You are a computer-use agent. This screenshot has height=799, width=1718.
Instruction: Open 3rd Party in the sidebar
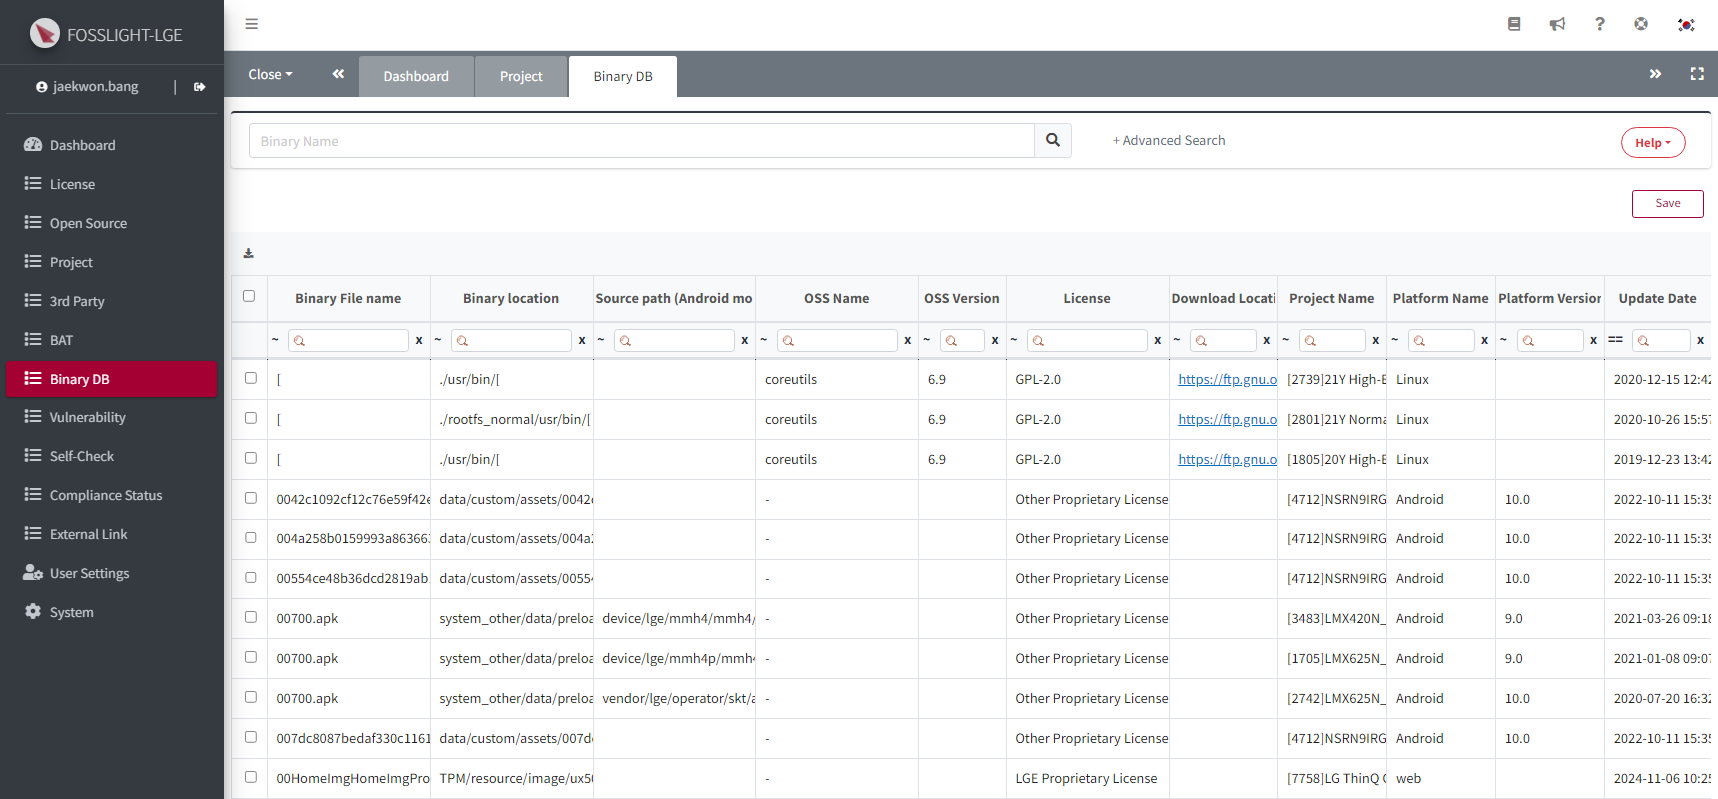pos(112,301)
